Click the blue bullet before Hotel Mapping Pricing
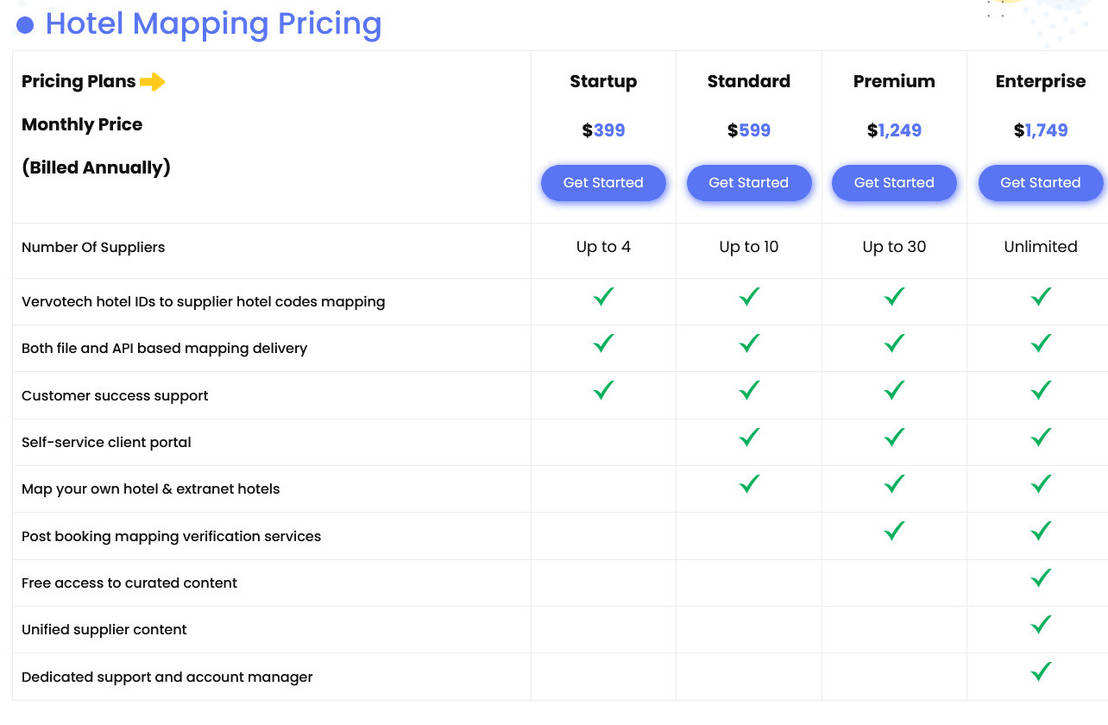Viewport: 1108px width, 725px height. (x=25, y=25)
